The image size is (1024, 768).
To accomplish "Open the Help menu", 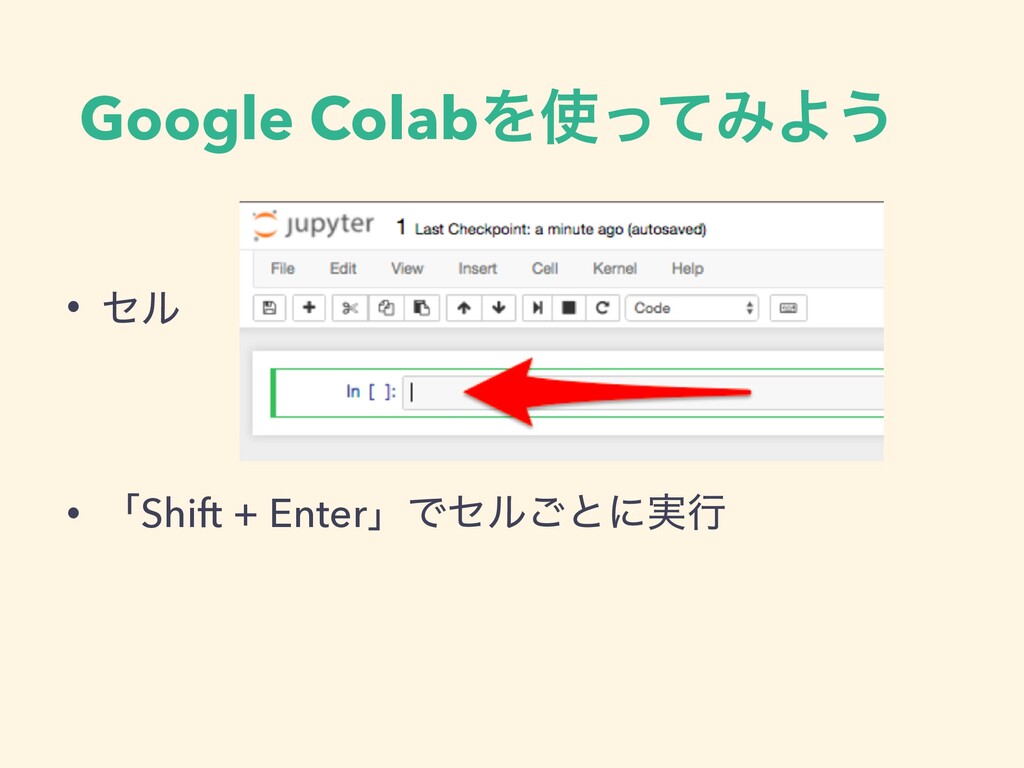I will pos(688,268).
